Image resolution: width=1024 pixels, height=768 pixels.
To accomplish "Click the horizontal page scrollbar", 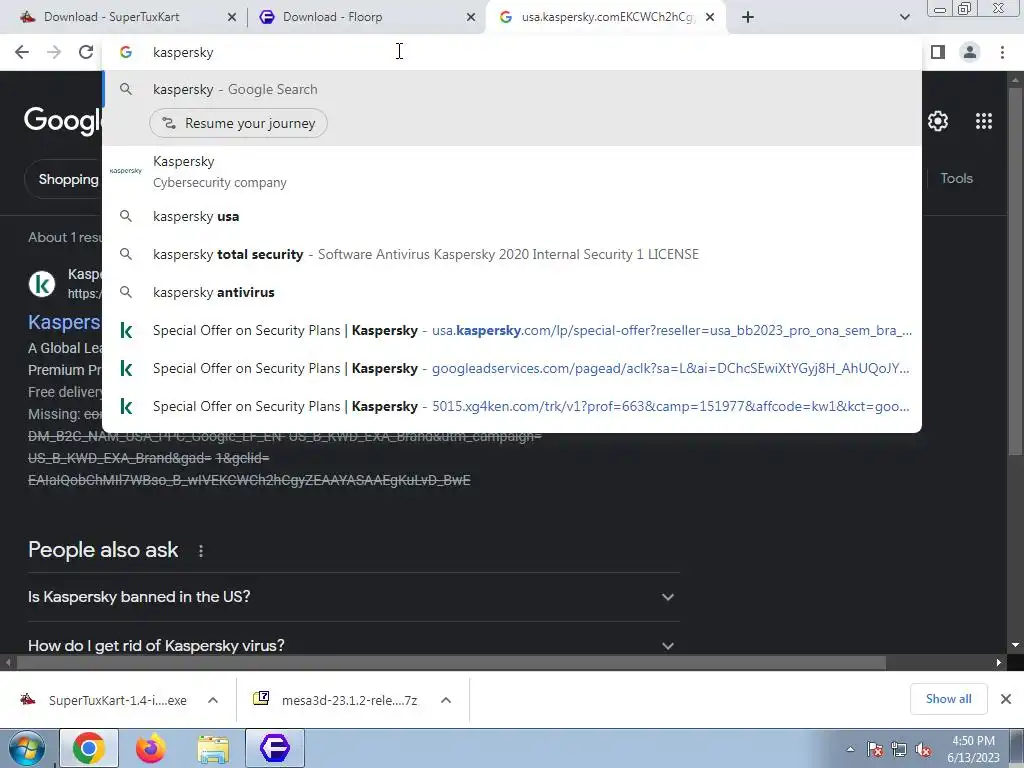I will [x=451, y=662].
